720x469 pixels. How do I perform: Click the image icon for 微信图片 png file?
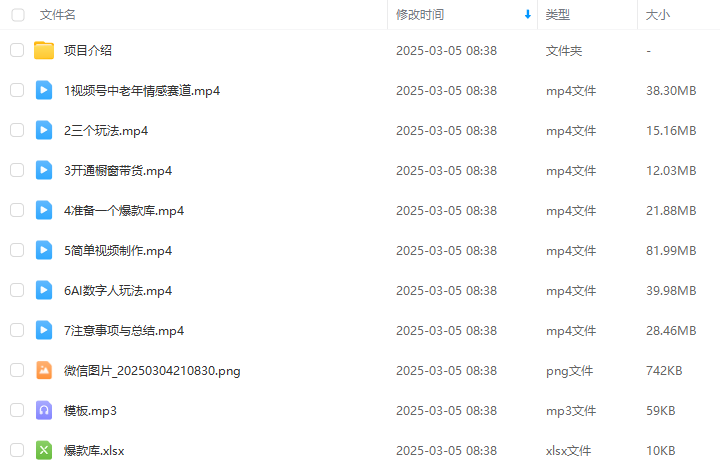(x=44, y=370)
